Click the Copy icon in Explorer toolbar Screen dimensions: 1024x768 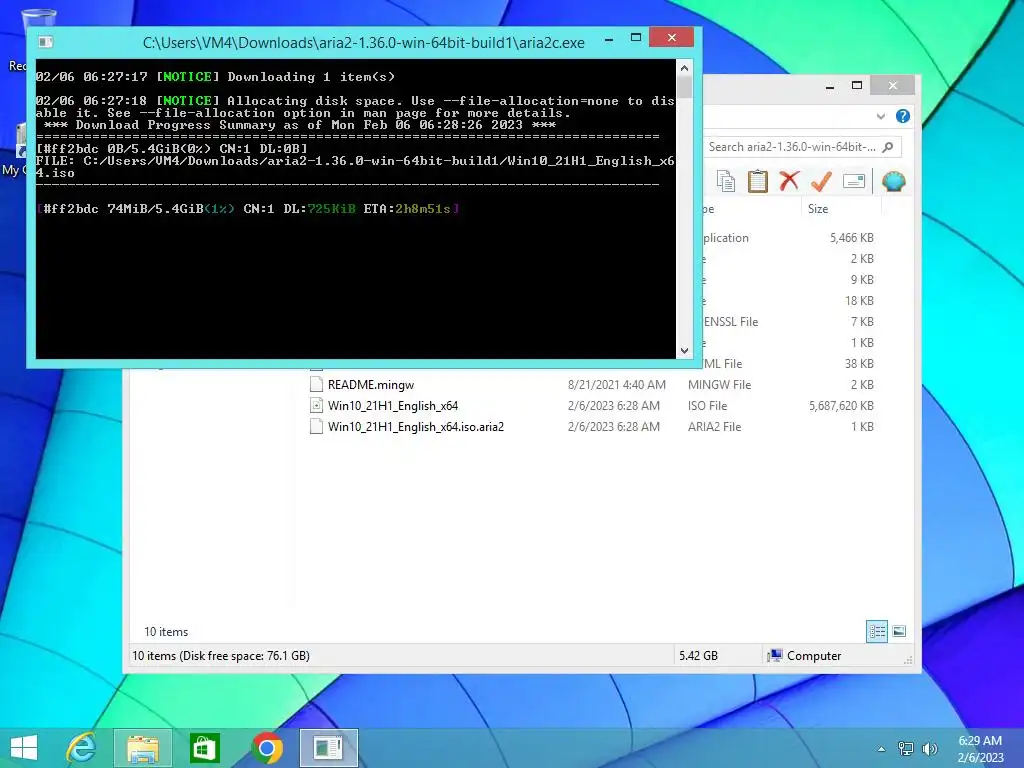pyautogui.click(x=726, y=181)
